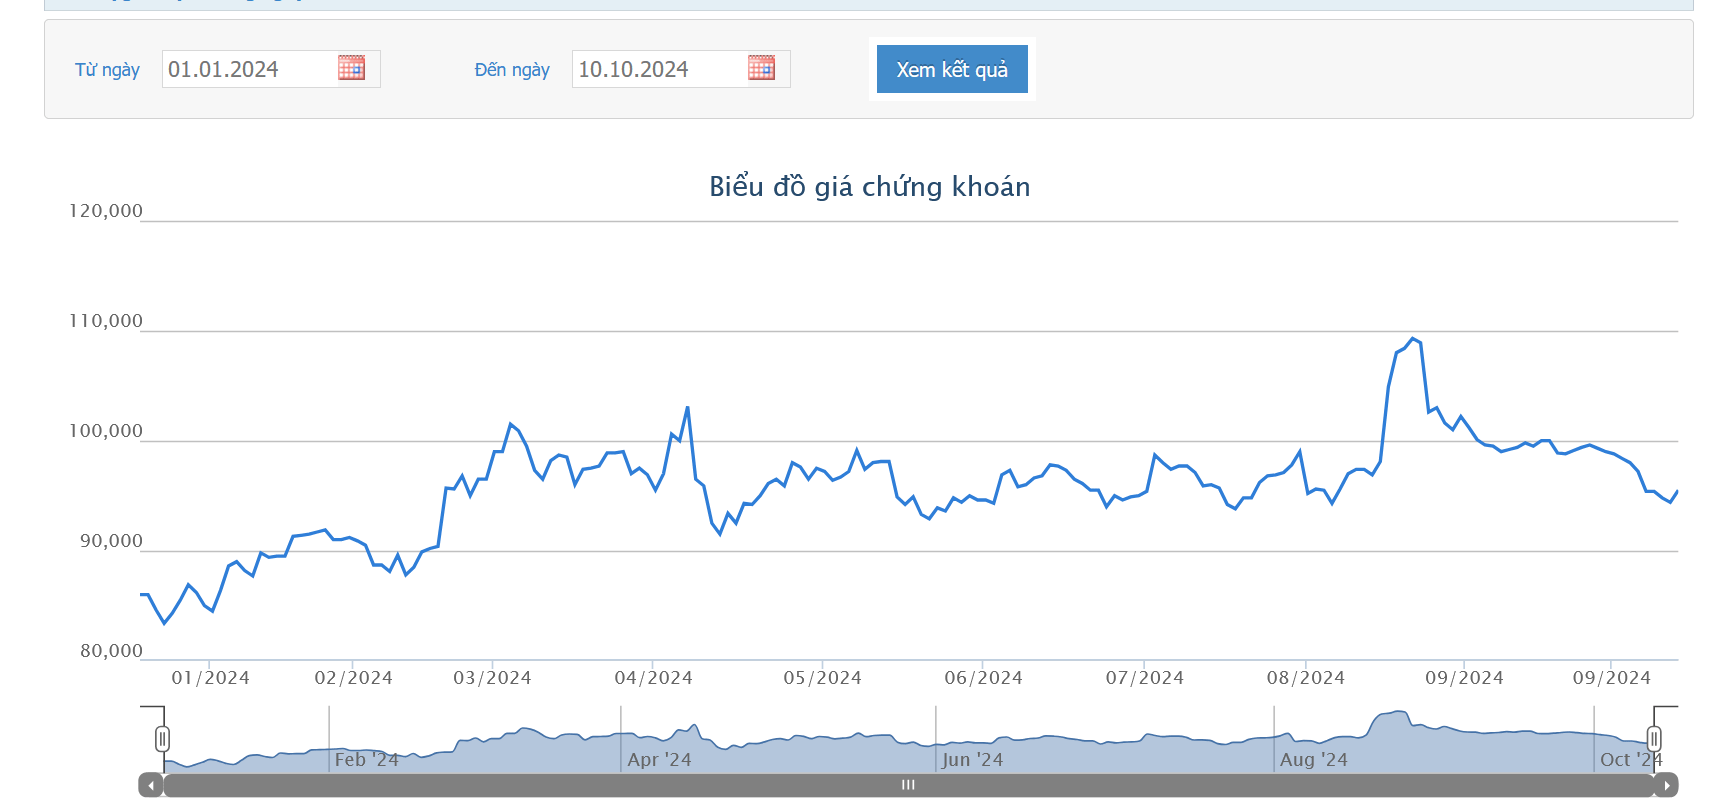
Task: Click the 'Đến ngày' label
Action: [512, 70]
